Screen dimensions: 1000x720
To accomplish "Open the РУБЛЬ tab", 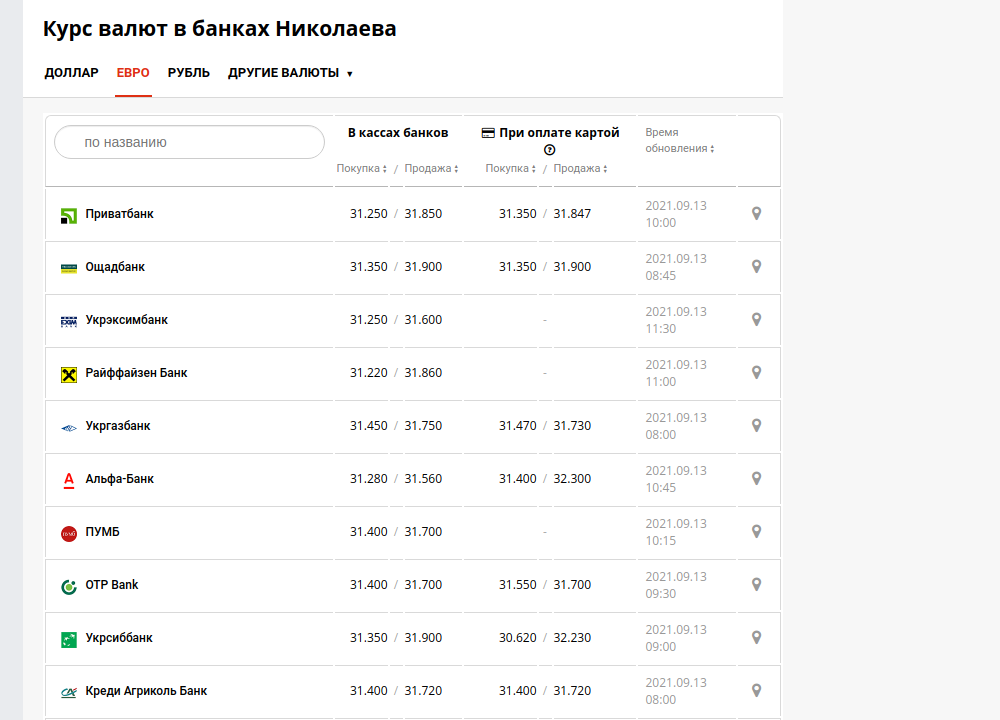I will click(189, 73).
